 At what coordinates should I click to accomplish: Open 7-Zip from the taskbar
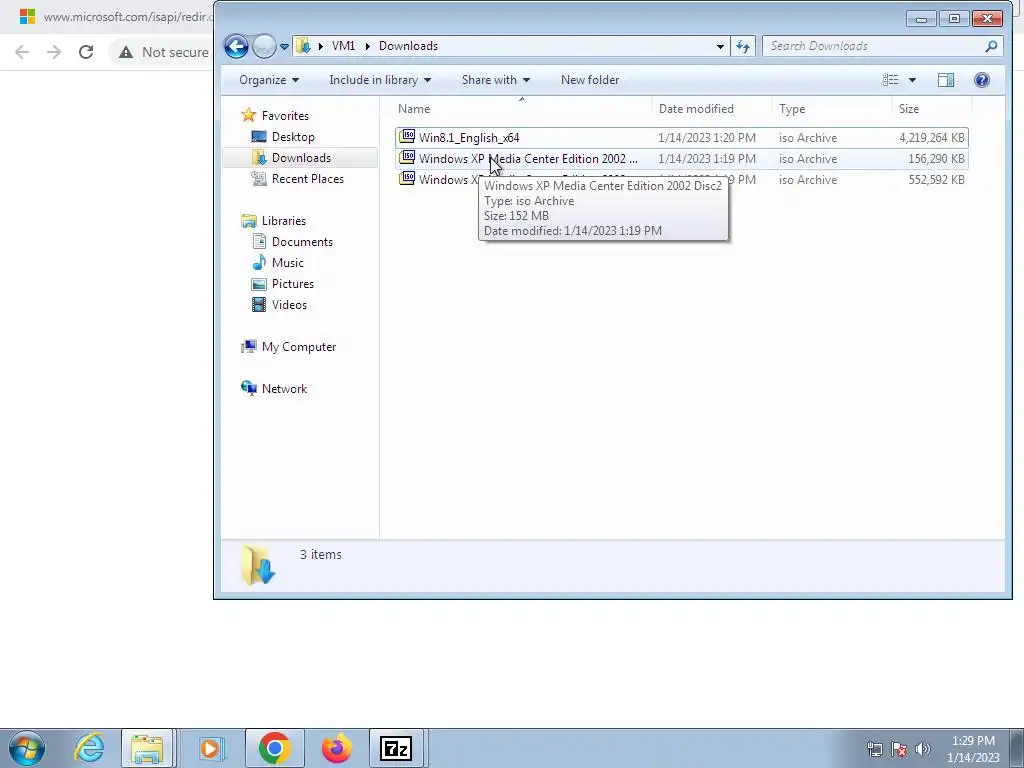coord(396,748)
